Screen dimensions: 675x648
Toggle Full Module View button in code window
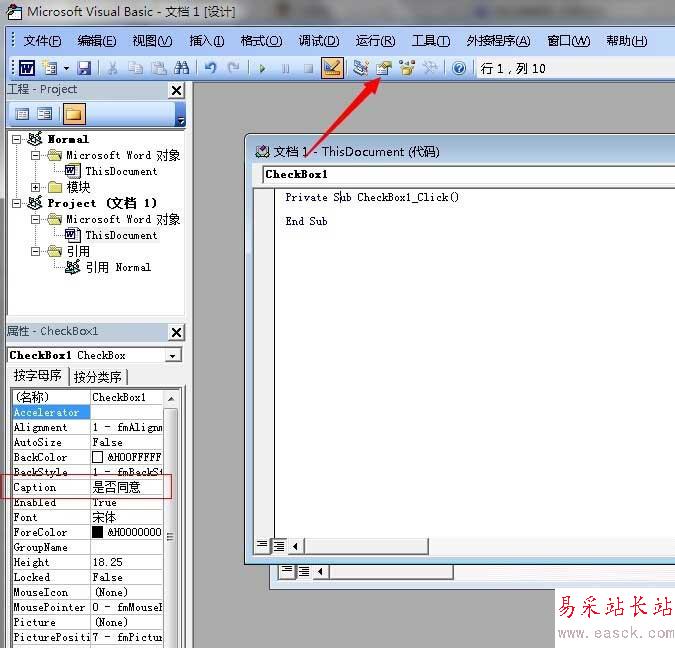279,546
